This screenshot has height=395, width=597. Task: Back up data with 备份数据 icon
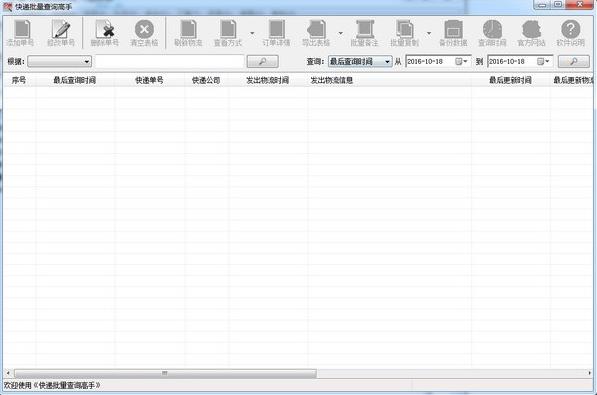click(x=453, y=34)
